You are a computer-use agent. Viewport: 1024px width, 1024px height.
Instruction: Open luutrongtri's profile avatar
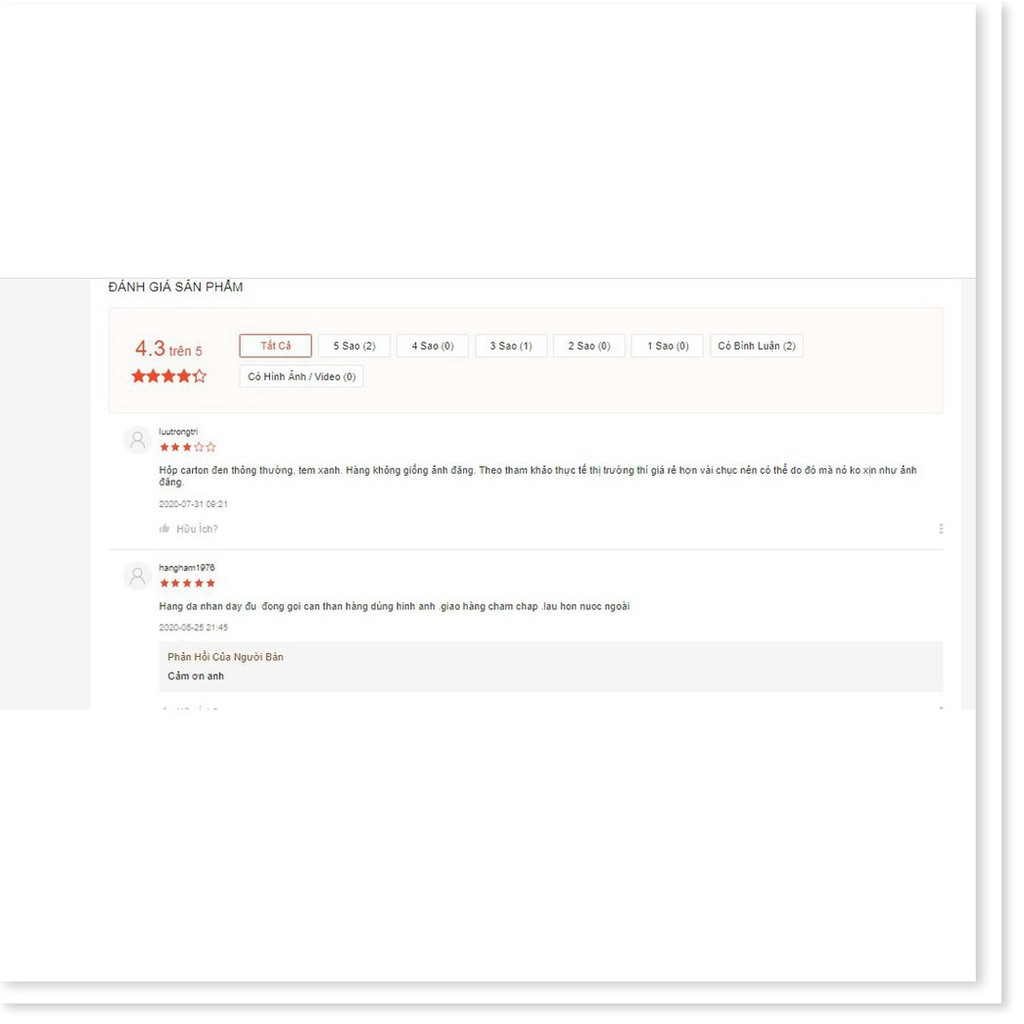coord(138,440)
